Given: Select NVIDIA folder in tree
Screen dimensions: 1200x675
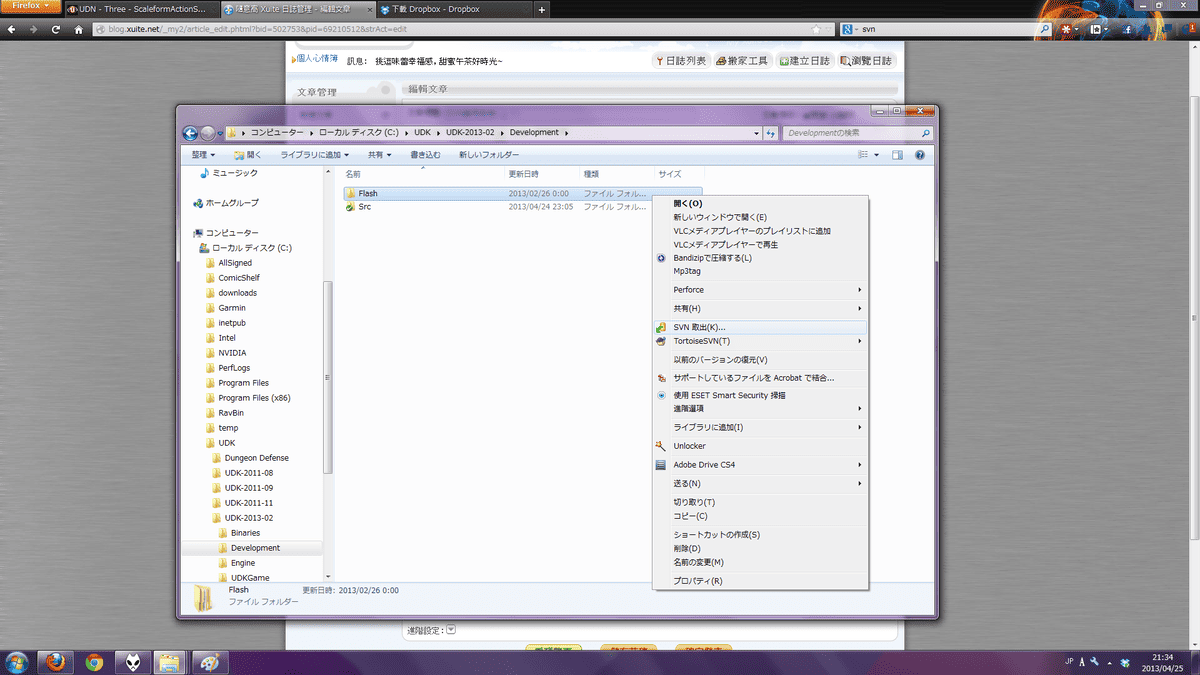Looking at the screenshot, I should tap(232, 353).
